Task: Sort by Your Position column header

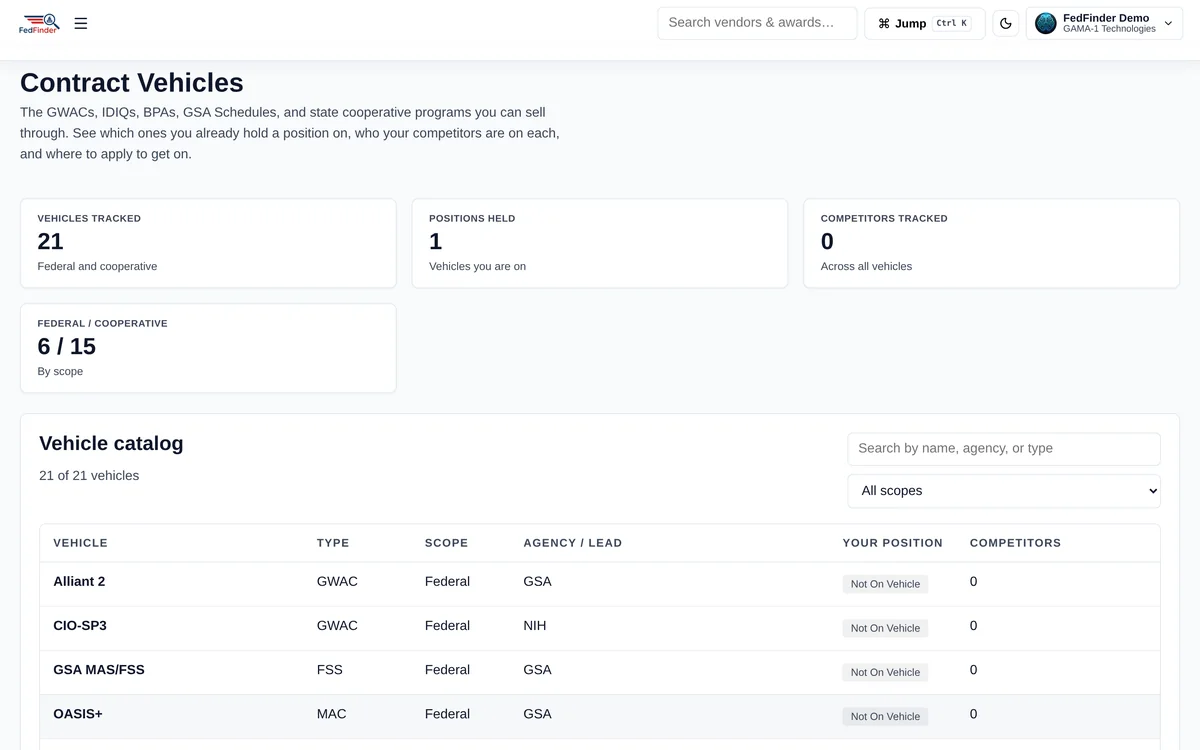Action: (892, 543)
